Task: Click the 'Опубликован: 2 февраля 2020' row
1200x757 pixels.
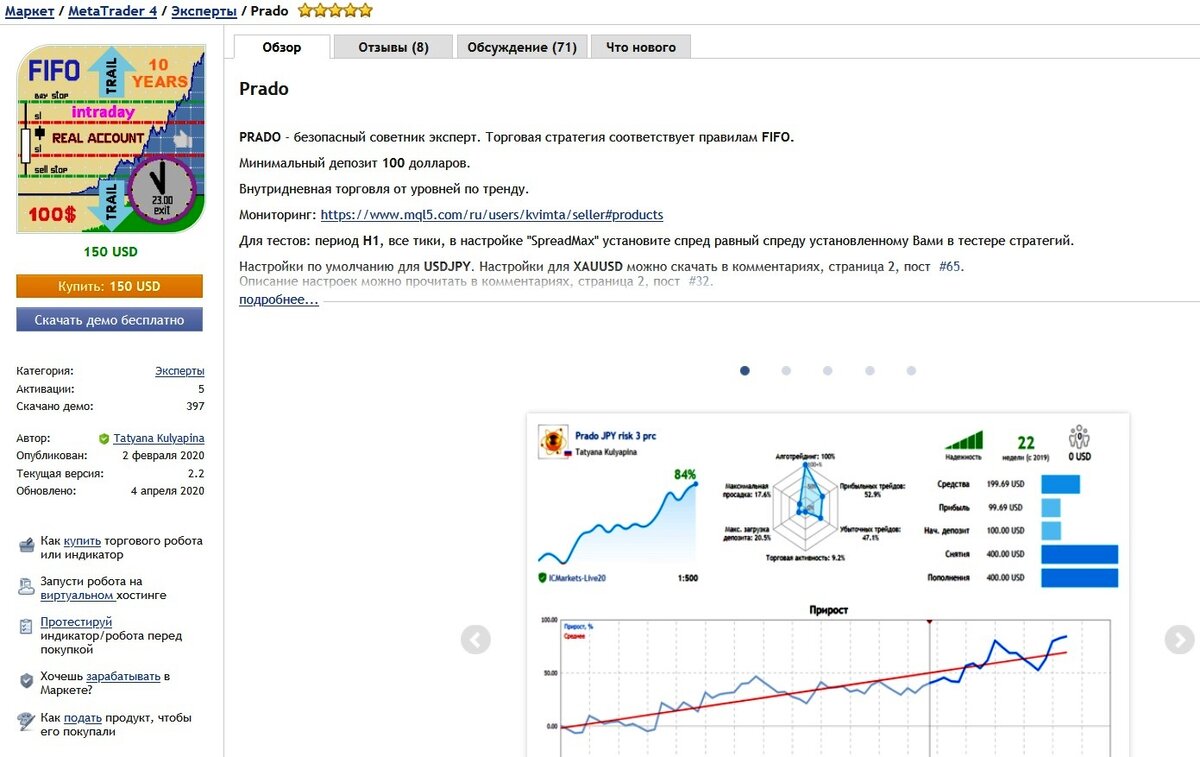Action: click(x=110, y=455)
